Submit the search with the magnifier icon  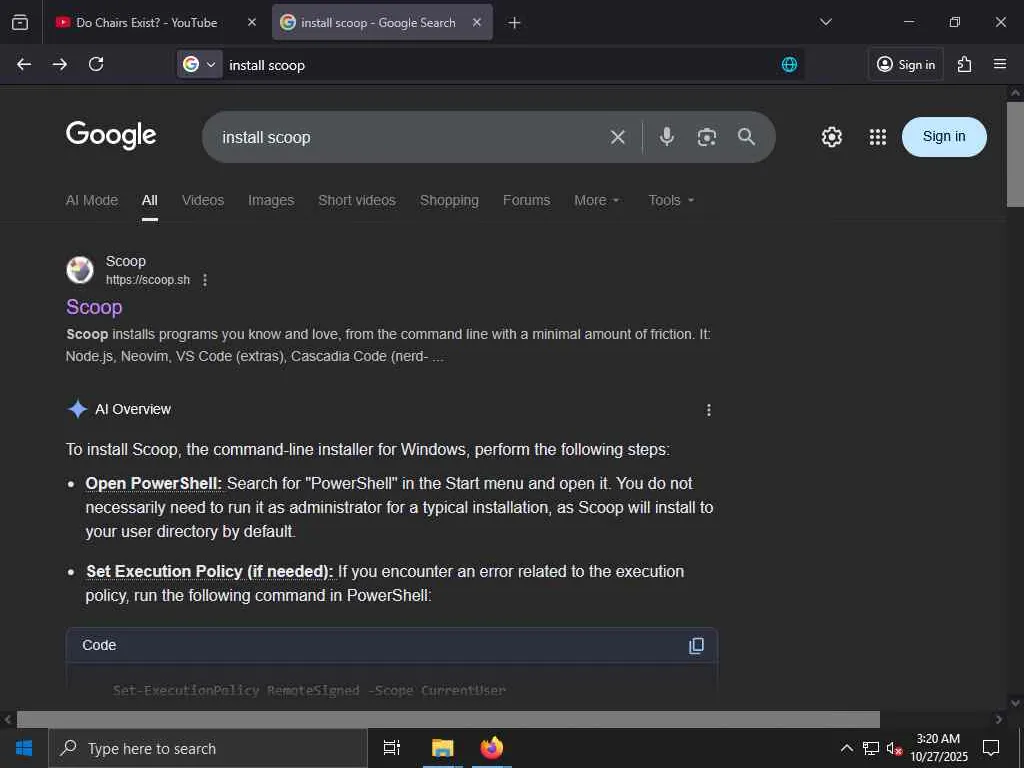(x=746, y=136)
